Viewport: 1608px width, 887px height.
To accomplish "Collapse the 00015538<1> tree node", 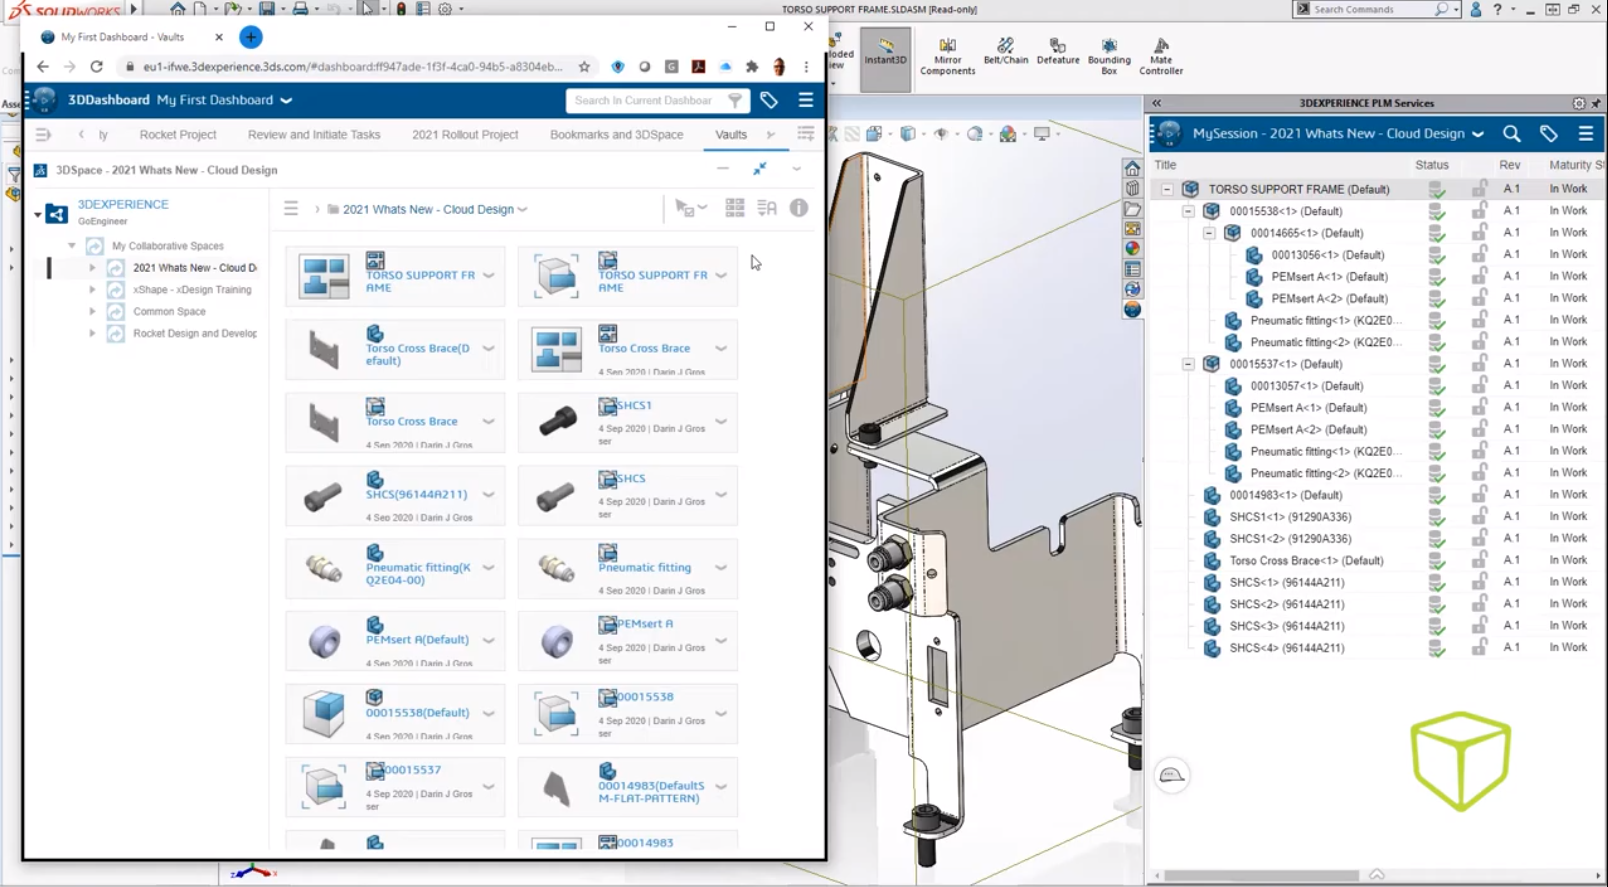I will click(x=1188, y=211).
